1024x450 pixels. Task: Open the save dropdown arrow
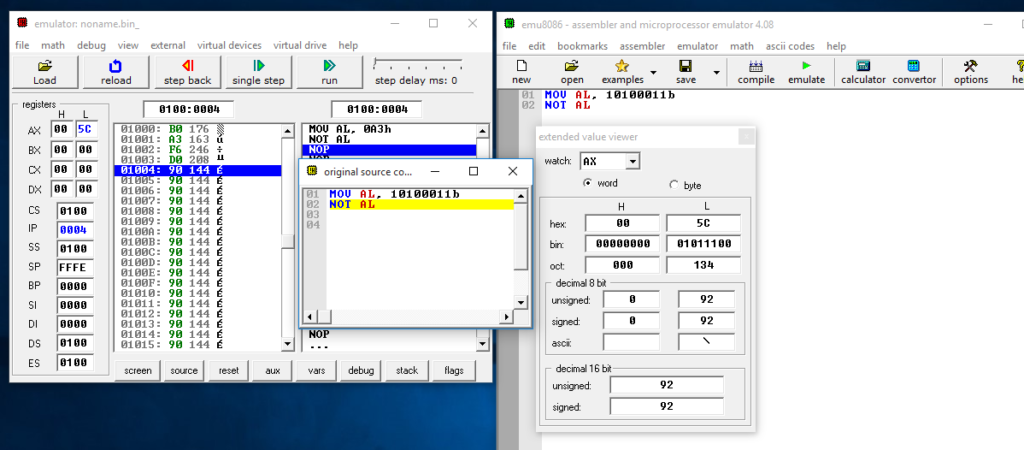tap(716, 72)
